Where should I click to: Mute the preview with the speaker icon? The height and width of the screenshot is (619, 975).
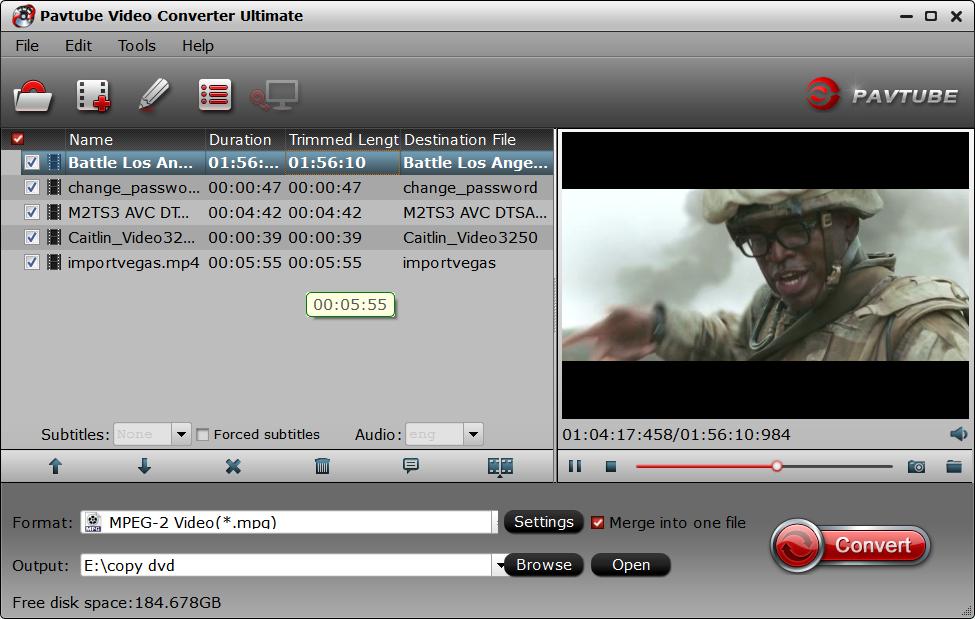click(958, 434)
